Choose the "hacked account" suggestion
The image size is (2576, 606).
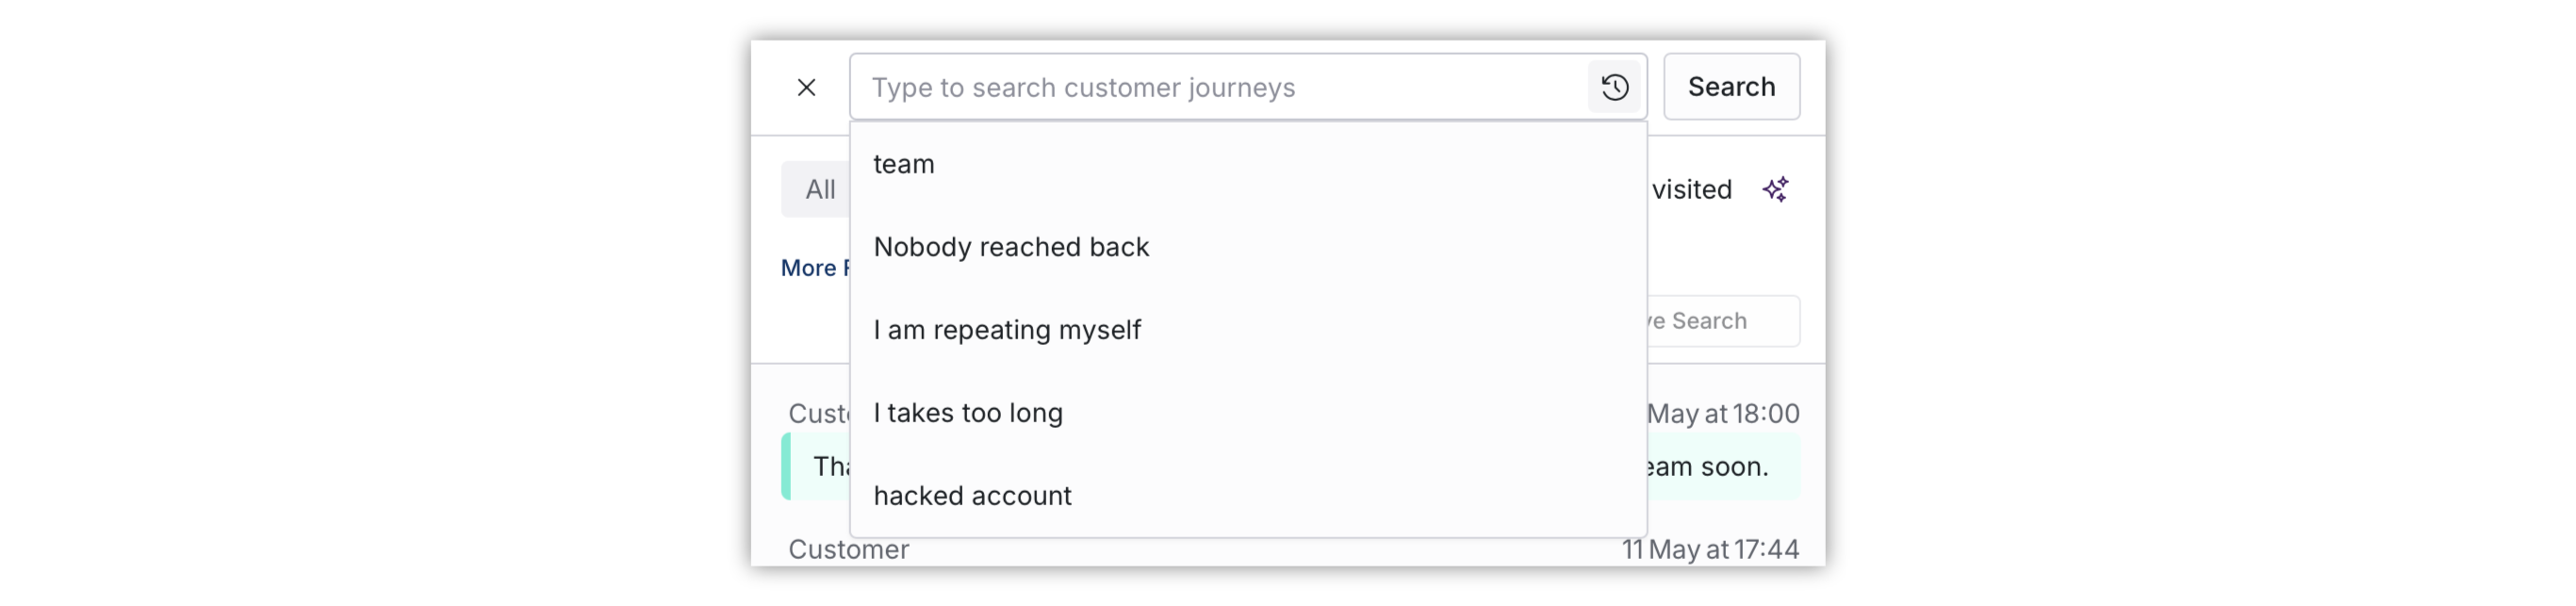[x=1248, y=496]
